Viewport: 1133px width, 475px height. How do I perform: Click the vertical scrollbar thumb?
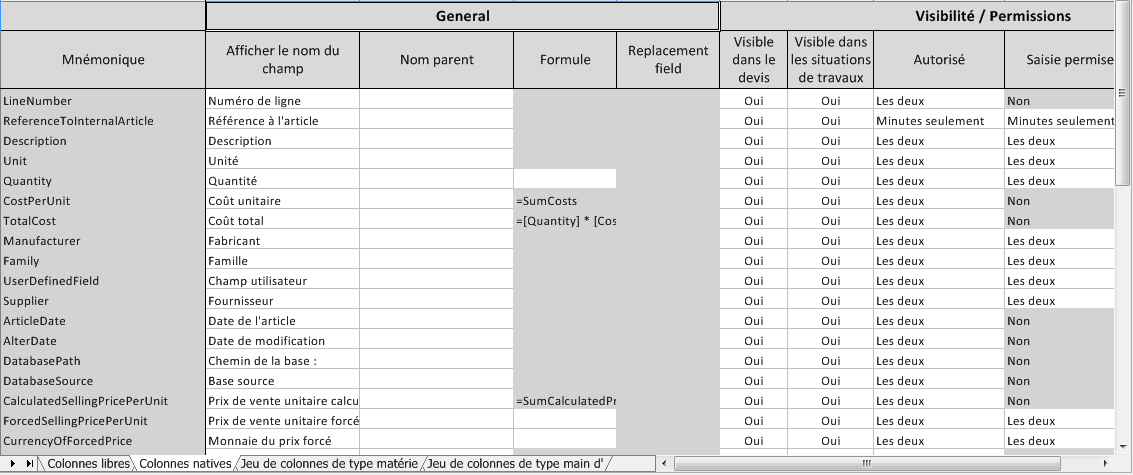[1122, 93]
